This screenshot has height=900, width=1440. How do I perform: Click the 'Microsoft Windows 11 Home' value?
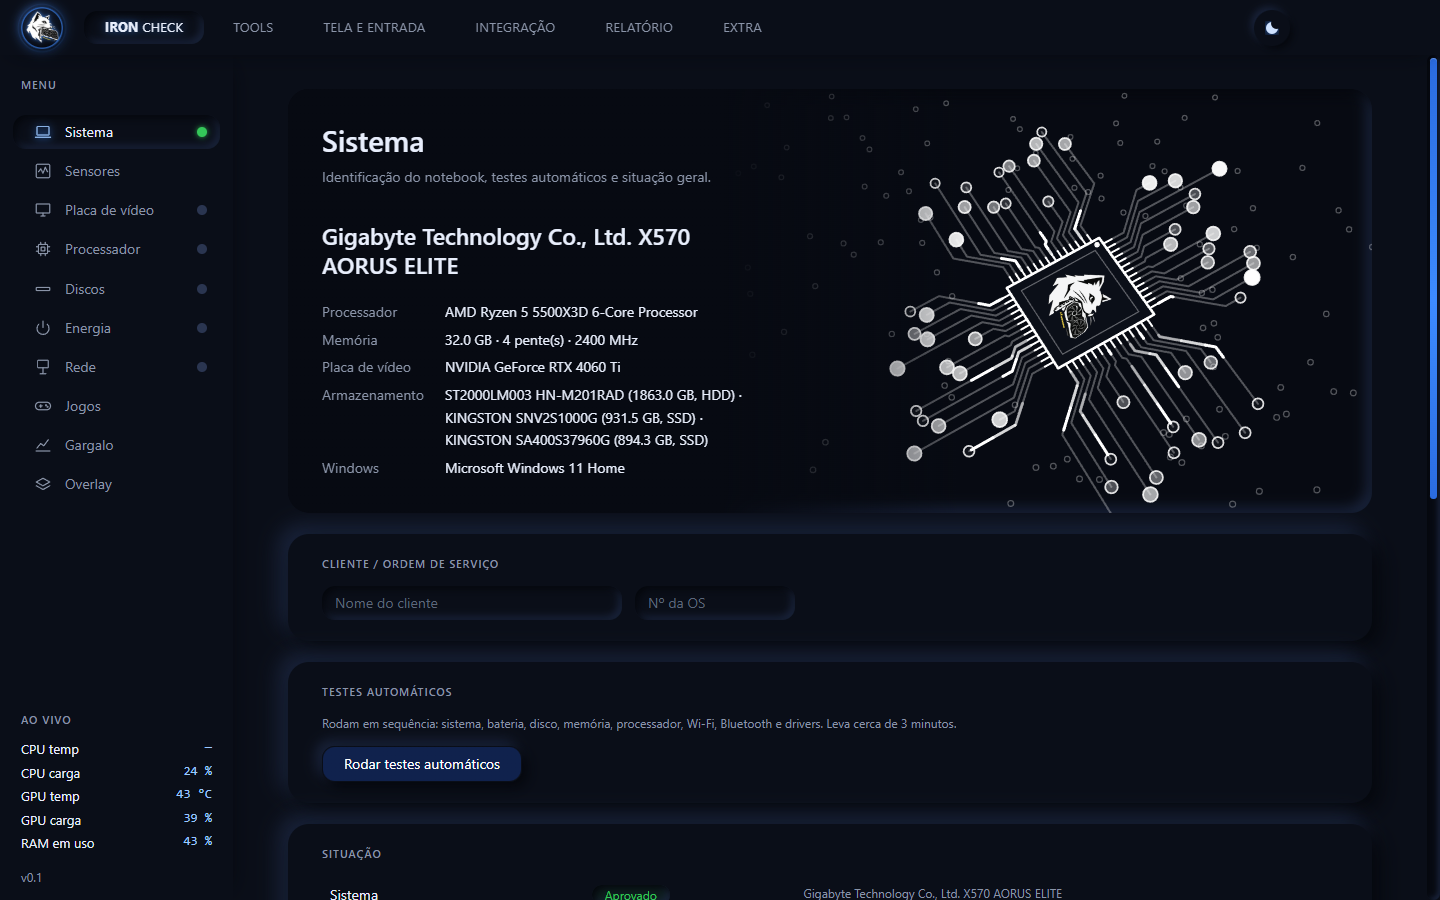tap(535, 468)
